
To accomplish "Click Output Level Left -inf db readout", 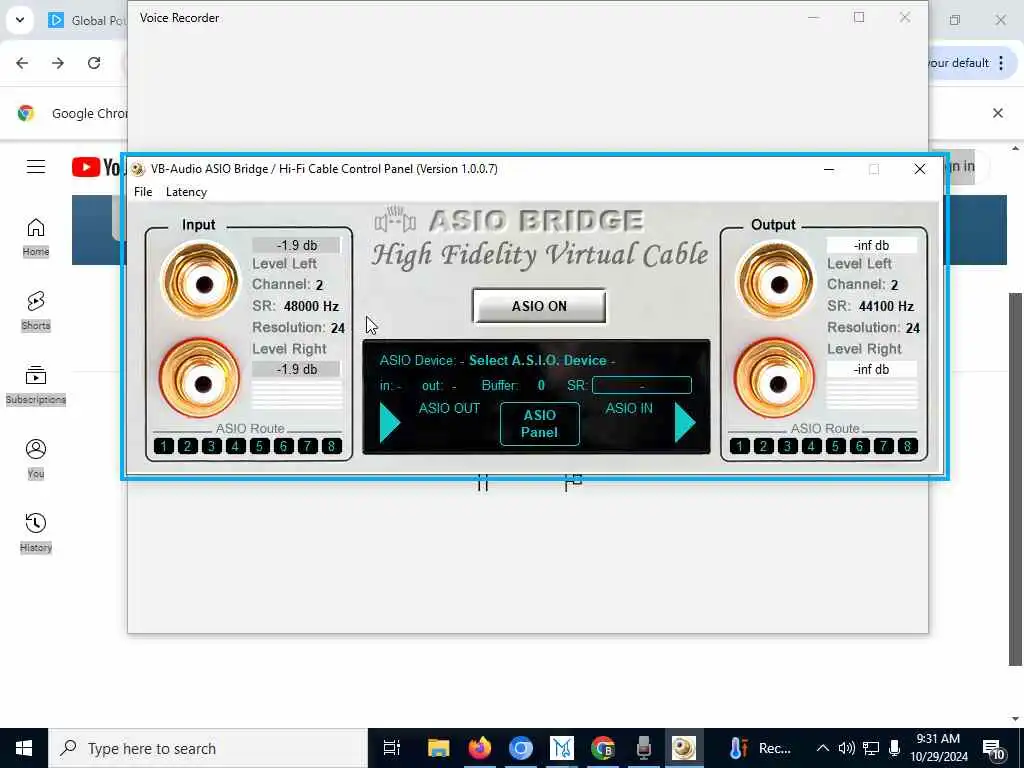I will pyautogui.click(x=871, y=245).
